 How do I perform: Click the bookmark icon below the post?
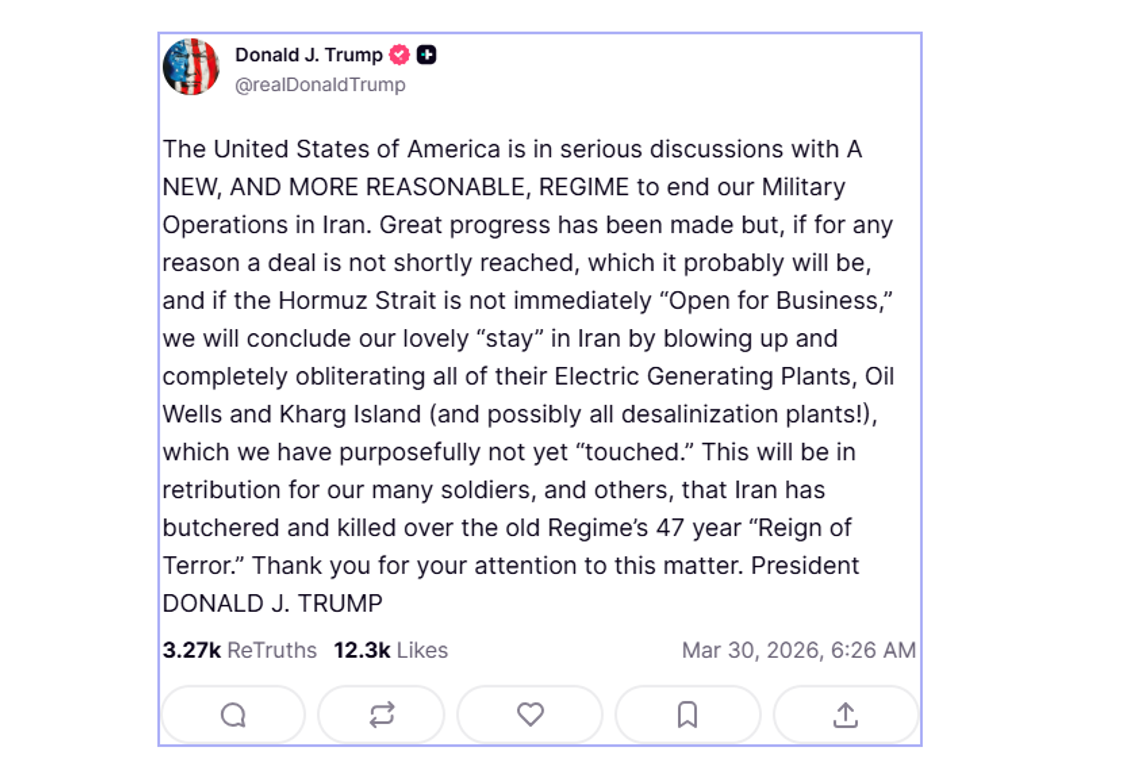click(687, 714)
